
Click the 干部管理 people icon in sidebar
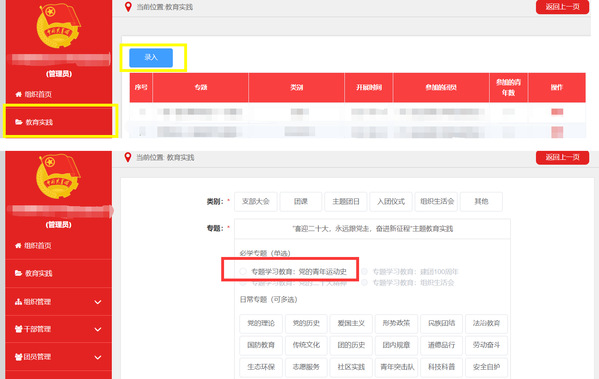(18, 329)
